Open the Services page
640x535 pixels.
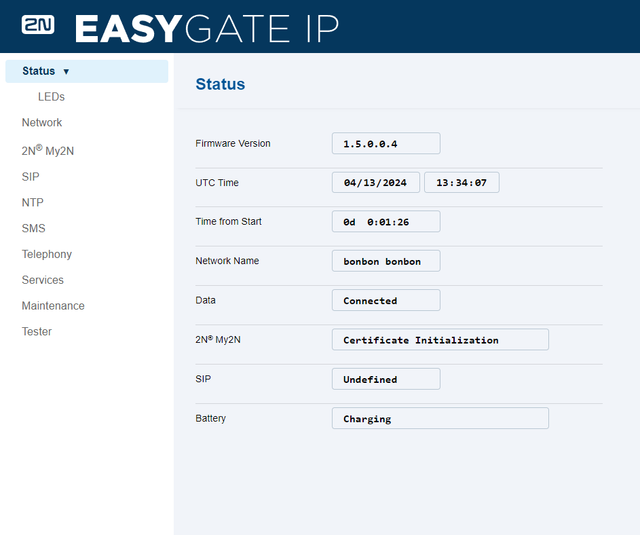tap(42, 280)
